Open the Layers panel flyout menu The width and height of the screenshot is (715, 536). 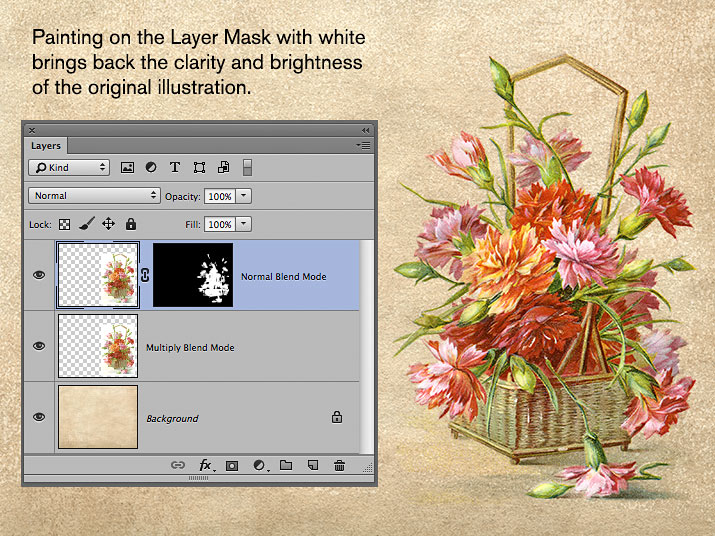363,146
